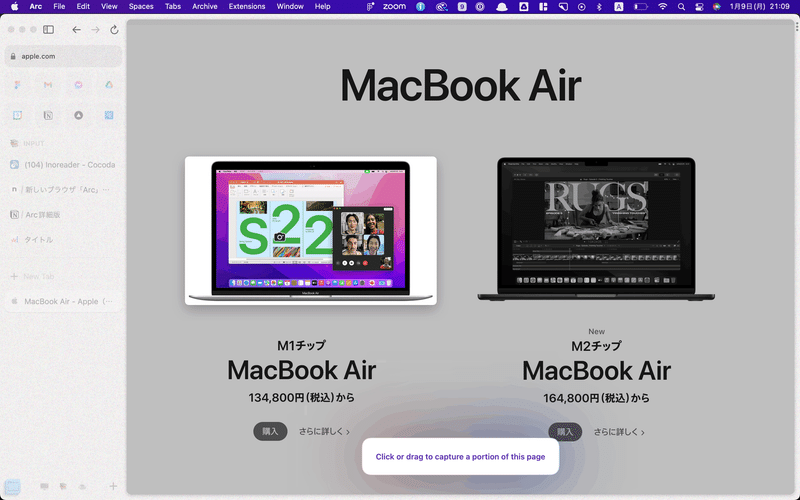Open さらに詳しく link for M1 model
This screenshot has width=800, height=500.
[x=324, y=432]
